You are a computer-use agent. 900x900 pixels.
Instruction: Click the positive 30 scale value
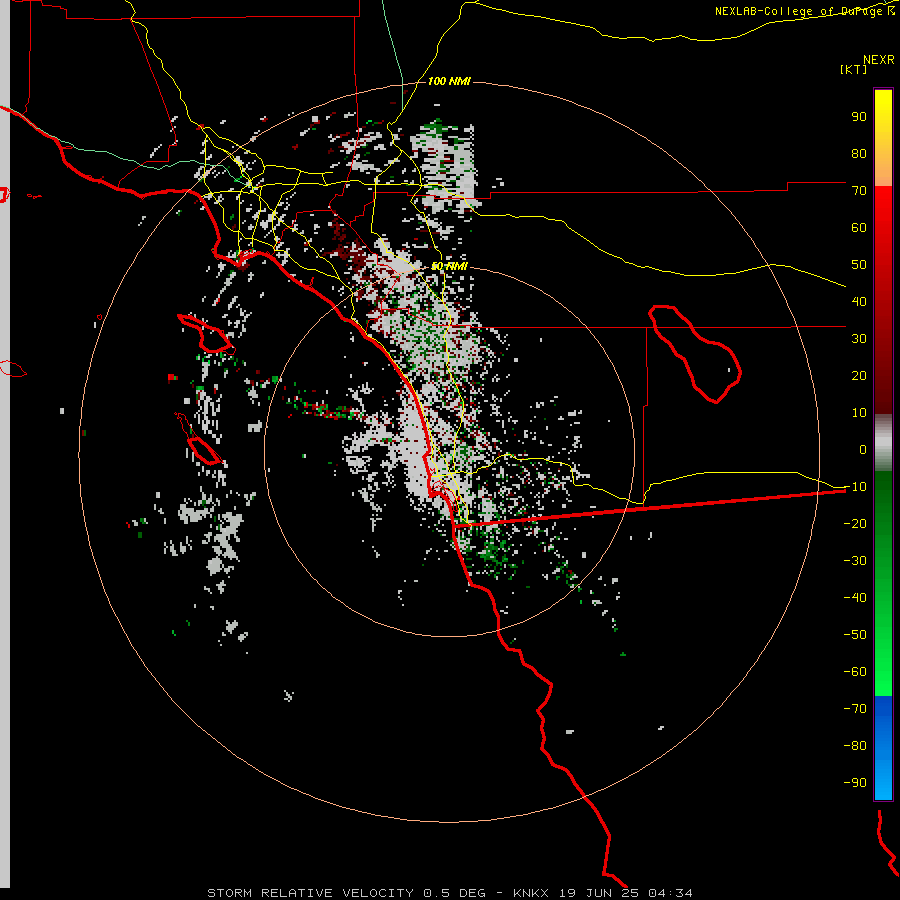point(859,339)
